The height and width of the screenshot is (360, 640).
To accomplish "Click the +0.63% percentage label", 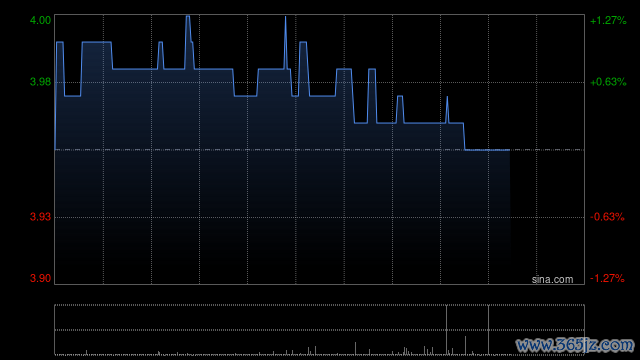I will click(x=608, y=82).
